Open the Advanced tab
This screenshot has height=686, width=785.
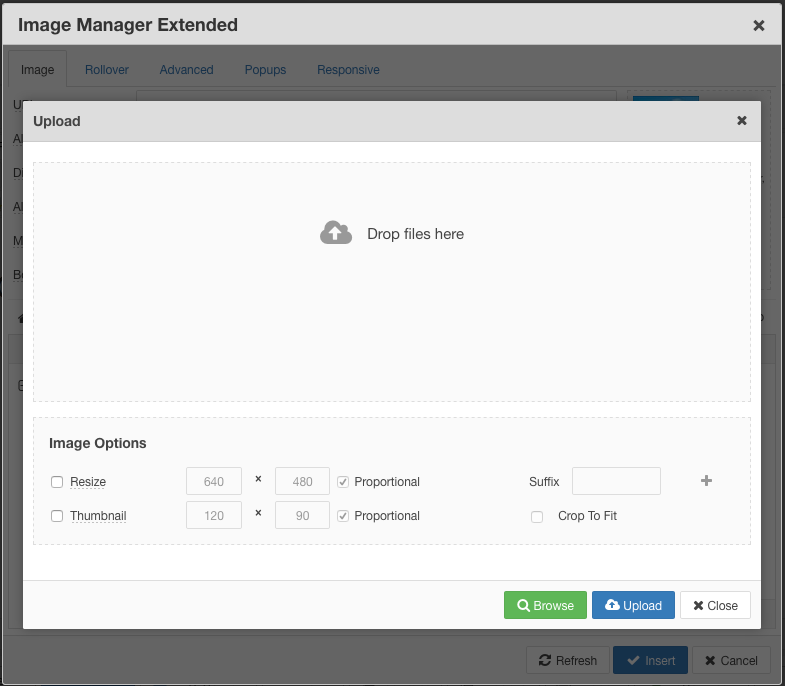(186, 70)
